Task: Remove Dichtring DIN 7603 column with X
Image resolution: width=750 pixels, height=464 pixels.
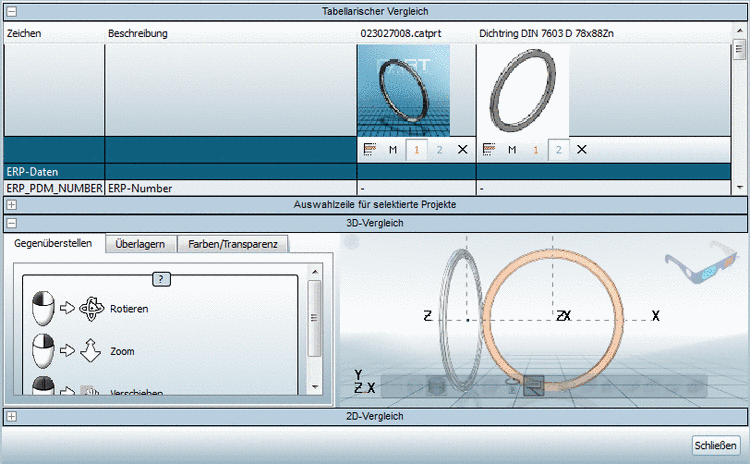Action: (582, 150)
